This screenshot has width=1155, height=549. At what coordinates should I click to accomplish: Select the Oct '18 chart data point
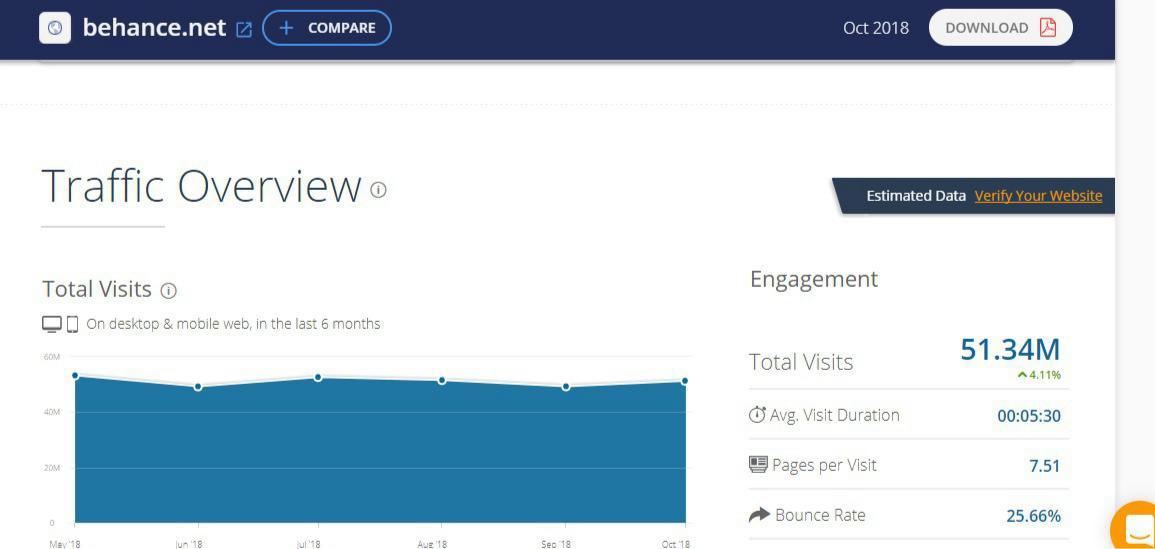point(685,381)
